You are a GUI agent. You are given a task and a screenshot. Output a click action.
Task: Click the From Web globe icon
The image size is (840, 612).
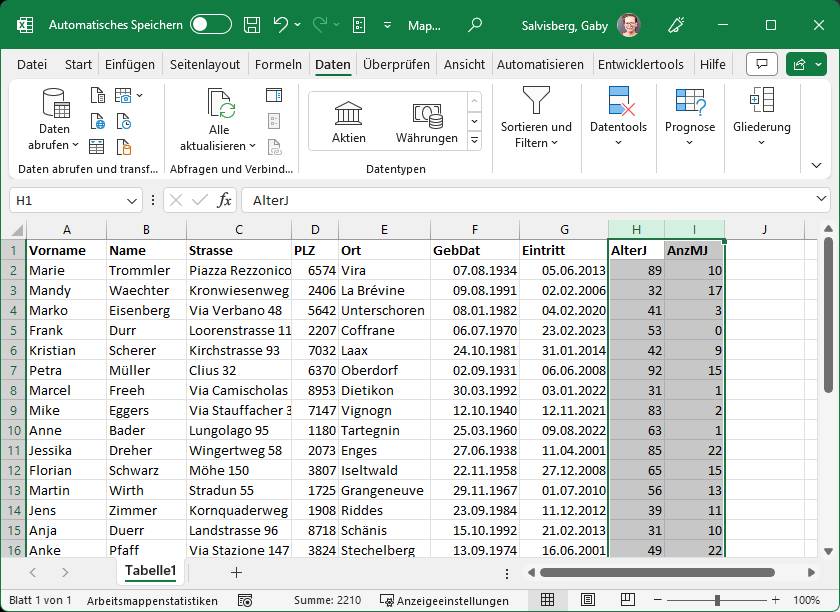[x=97, y=121]
